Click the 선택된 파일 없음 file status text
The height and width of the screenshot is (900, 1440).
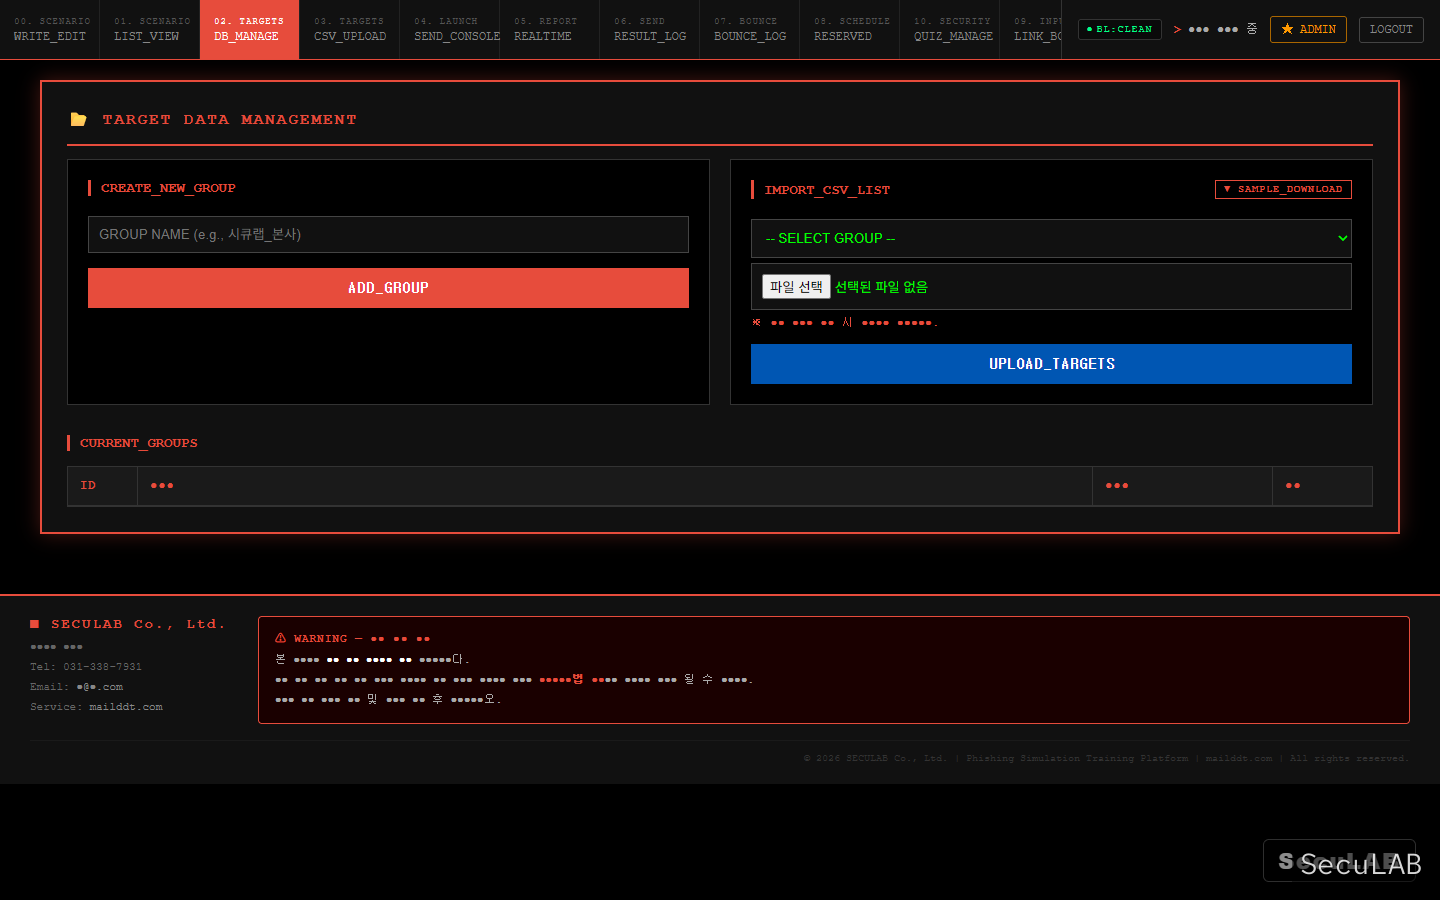point(881,287)
